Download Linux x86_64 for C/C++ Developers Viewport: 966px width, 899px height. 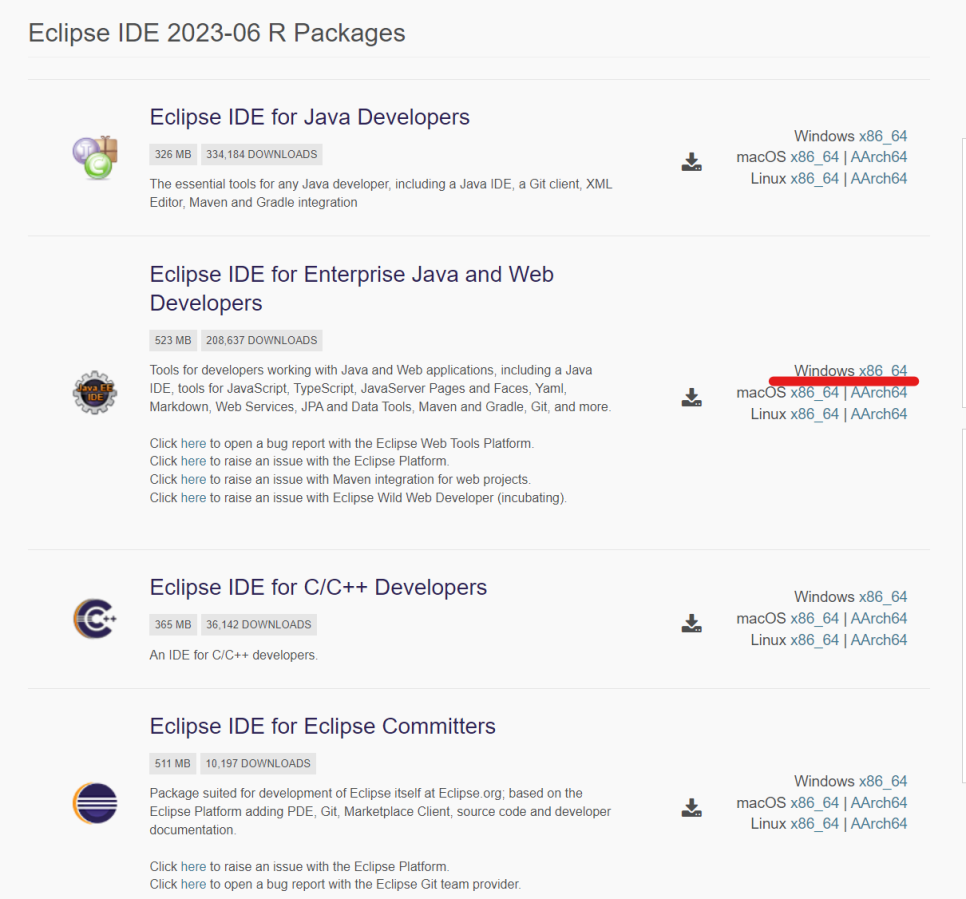click(x=814, y=640)
